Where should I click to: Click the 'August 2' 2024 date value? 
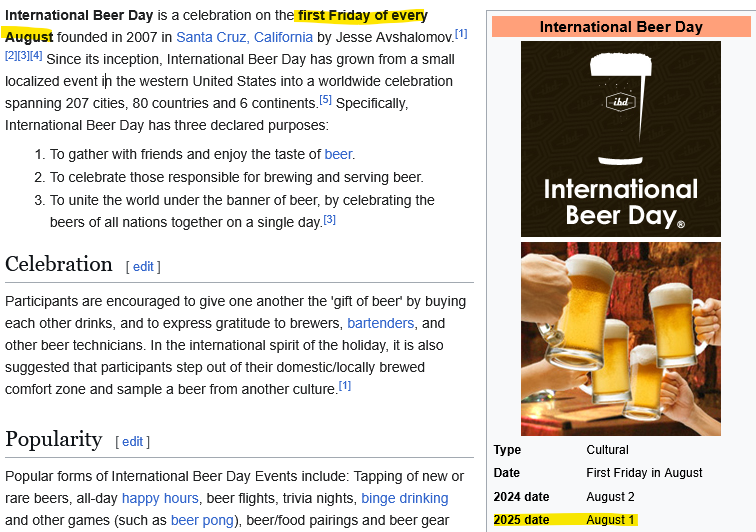610,496
